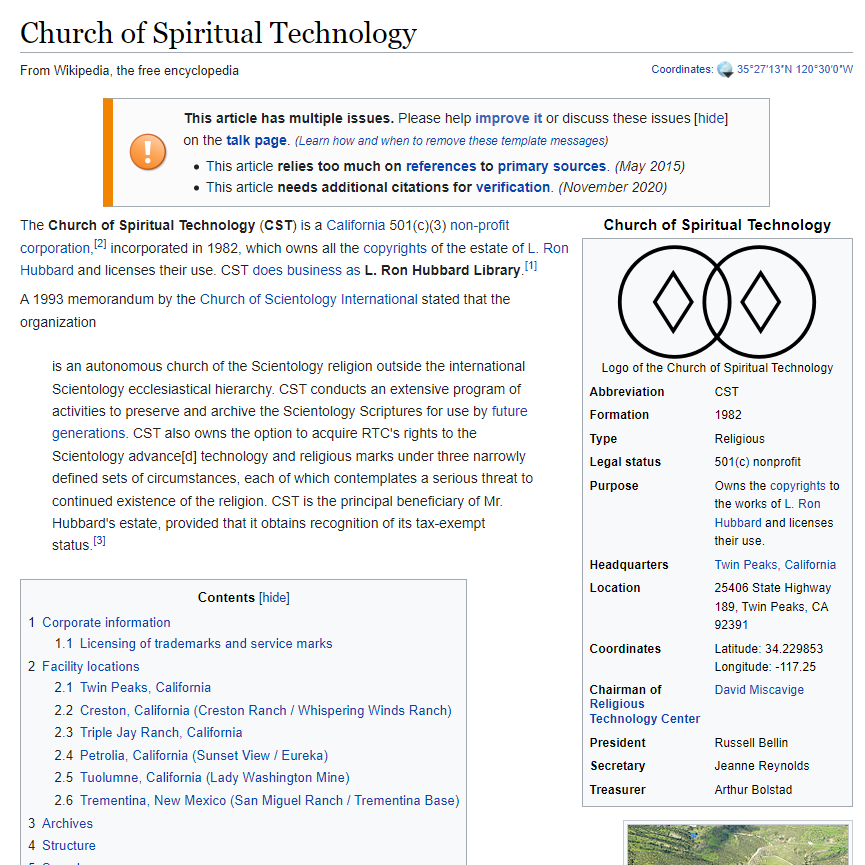The image size is (865, 865).
Task: Jump to Tuolumne, California section
Action: pos(215,778)
